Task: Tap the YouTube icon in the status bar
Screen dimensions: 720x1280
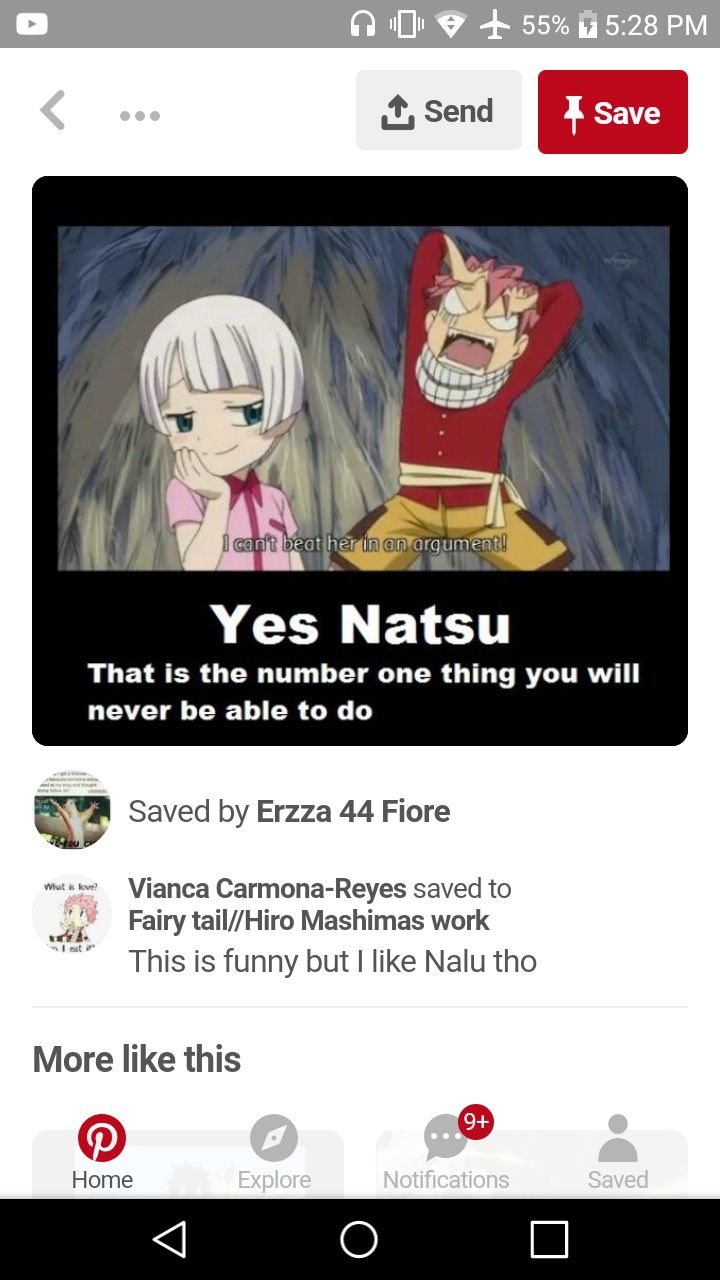Action: 31,24
